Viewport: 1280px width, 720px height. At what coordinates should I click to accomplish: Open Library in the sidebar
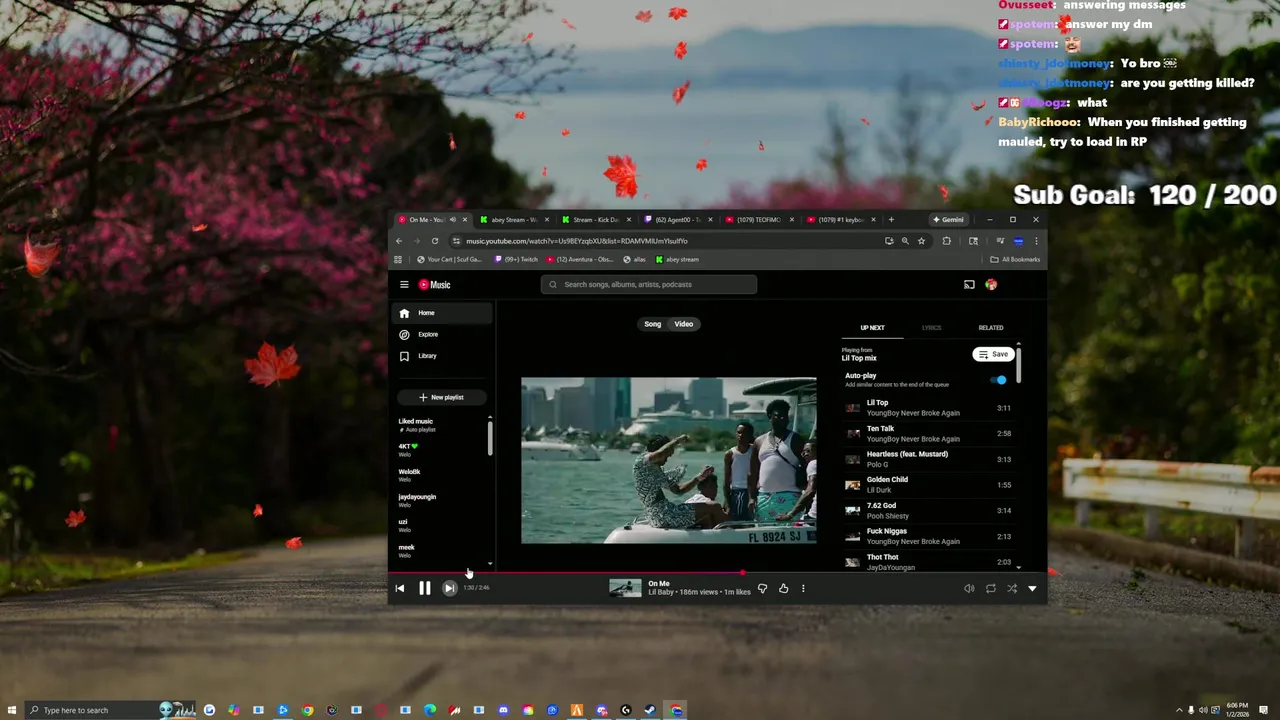pos(444,356)
